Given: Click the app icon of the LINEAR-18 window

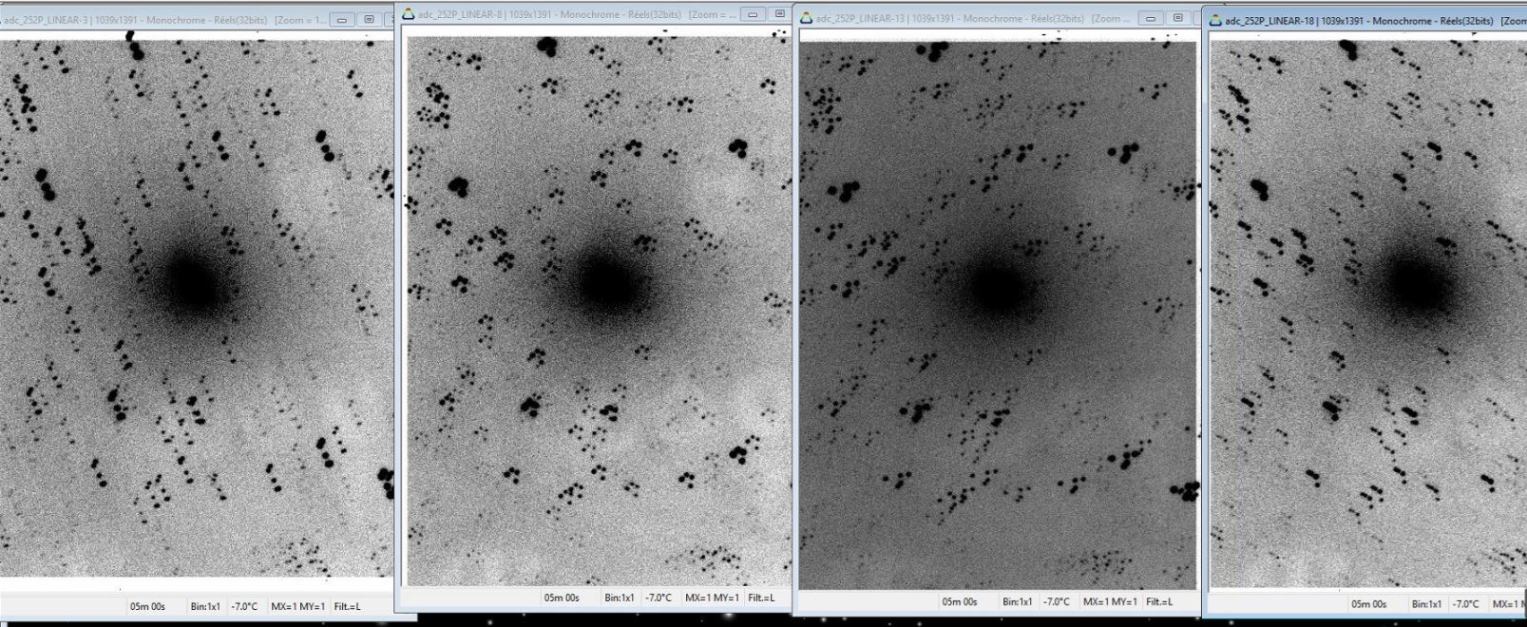Looking at the screenshot, I should [1216, 20].
